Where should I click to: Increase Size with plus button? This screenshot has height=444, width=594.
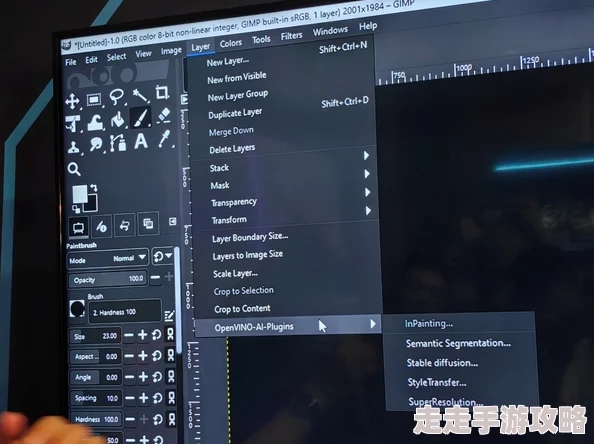point(142,335)
